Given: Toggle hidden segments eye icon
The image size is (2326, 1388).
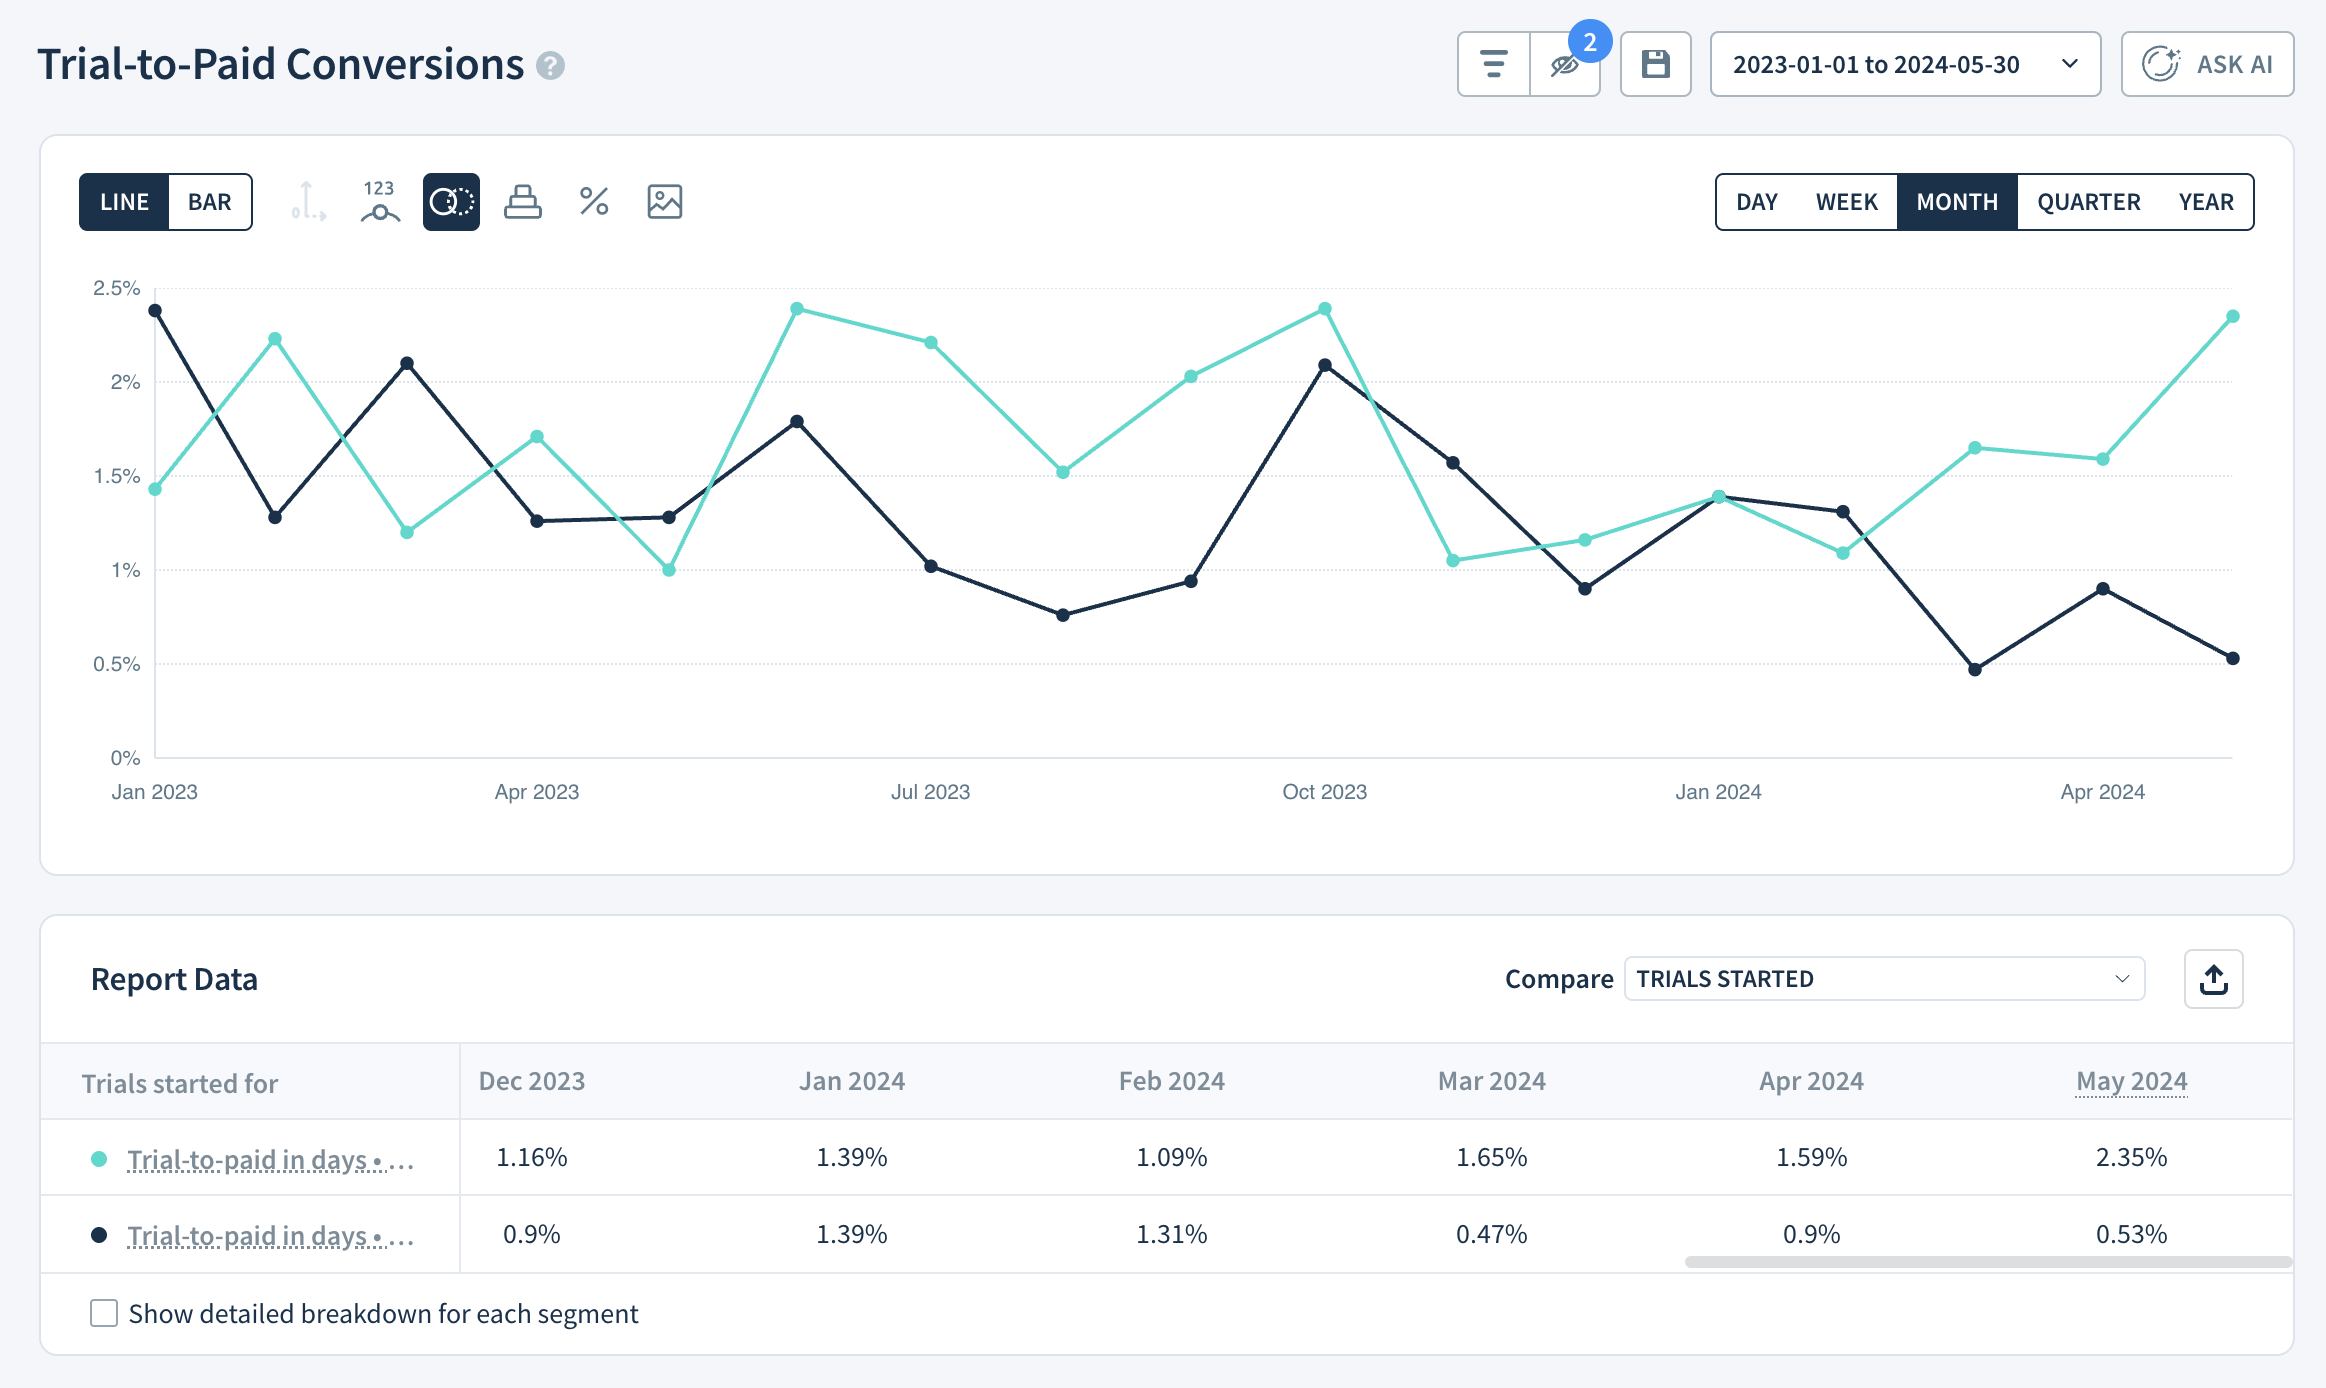Looking at the screenshot, I should coord(1564,65).
